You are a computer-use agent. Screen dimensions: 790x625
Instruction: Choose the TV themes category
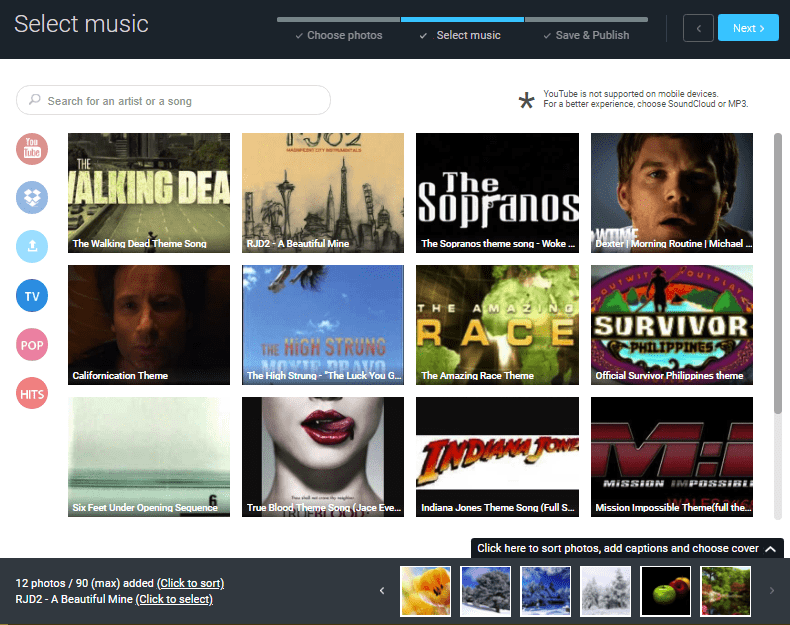coord(32,296)
